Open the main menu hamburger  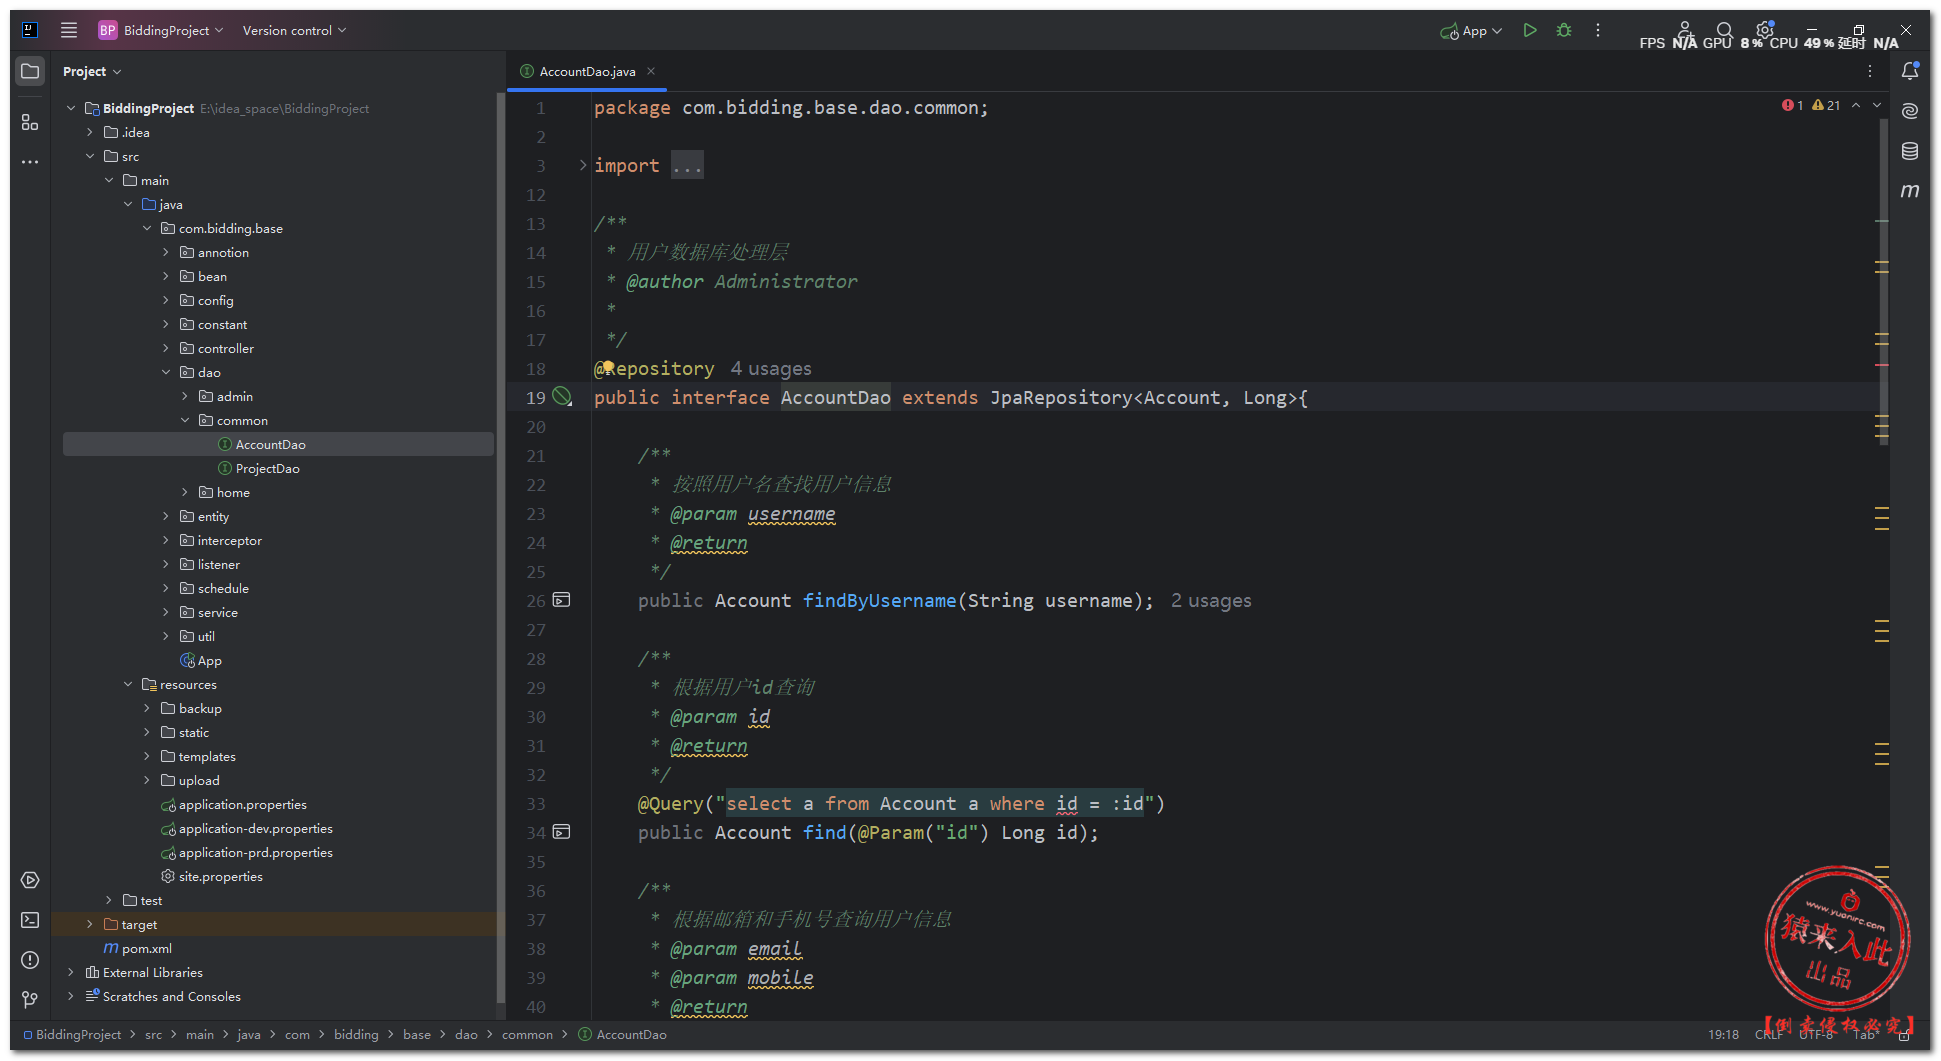(69, 31)
